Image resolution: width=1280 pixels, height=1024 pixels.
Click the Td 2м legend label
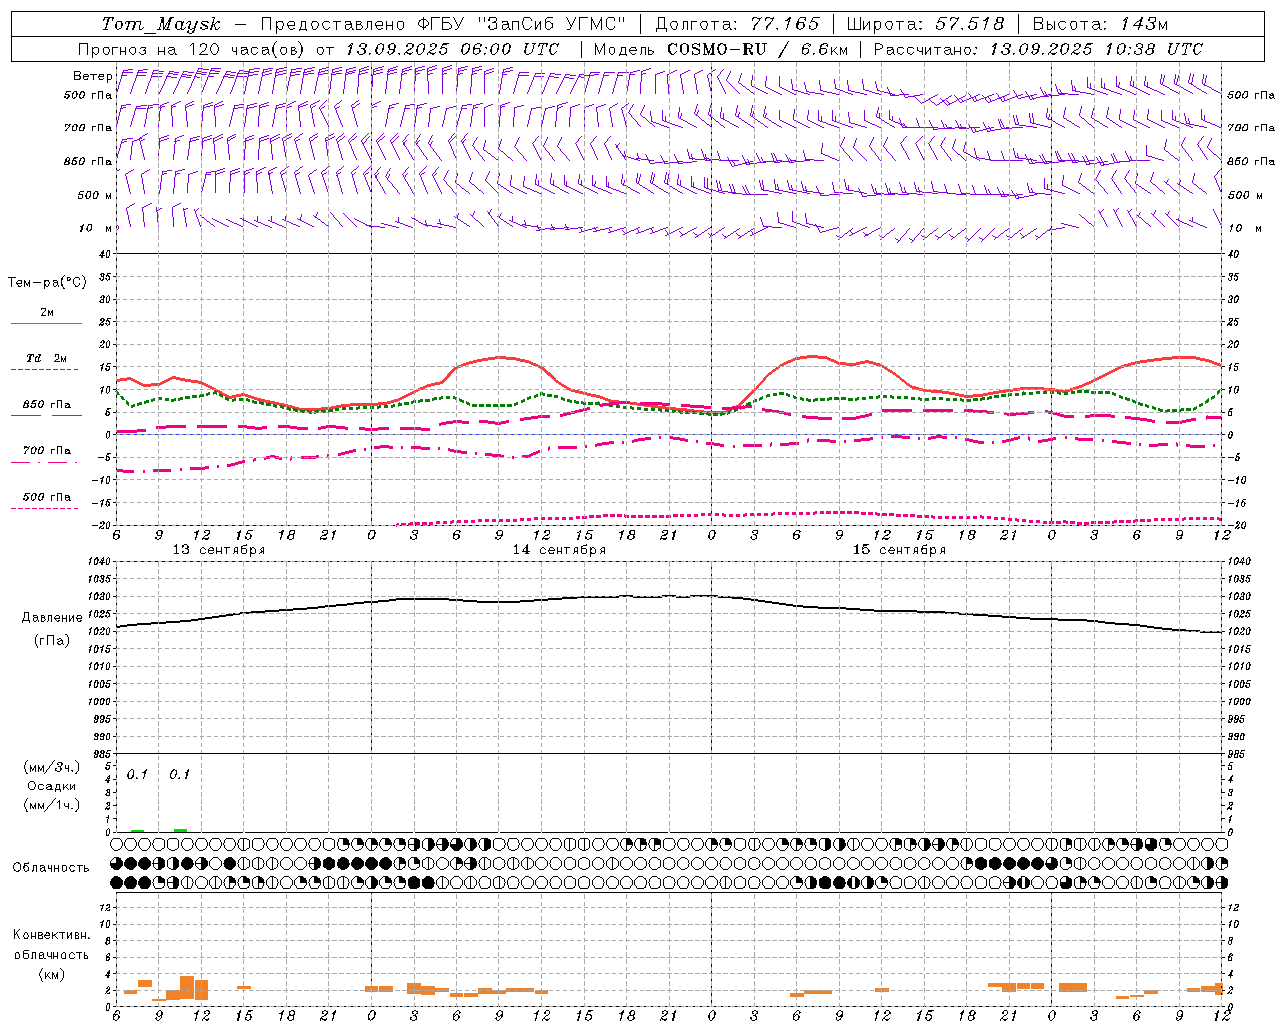click(x=46, y=358)
